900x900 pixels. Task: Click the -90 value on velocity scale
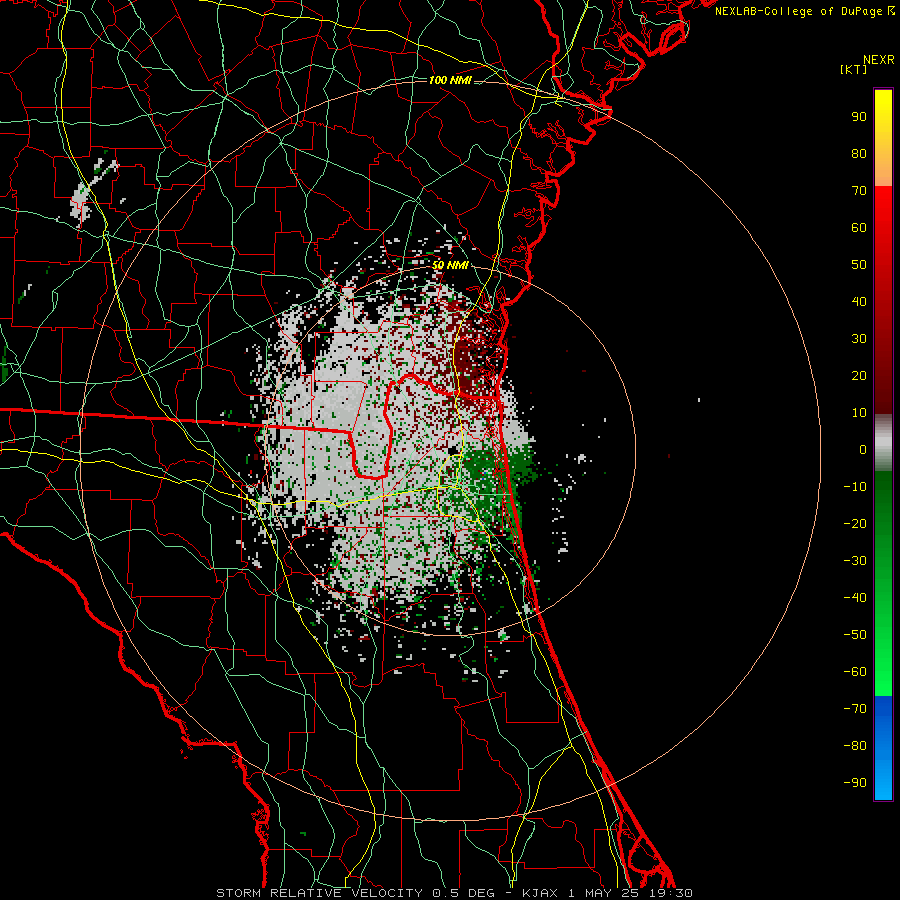(x=855, y=783)
